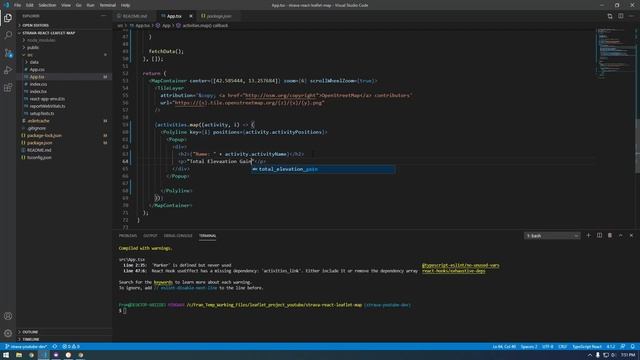
Task: Close the App.tsx editor tab
Action: (191, 16)
